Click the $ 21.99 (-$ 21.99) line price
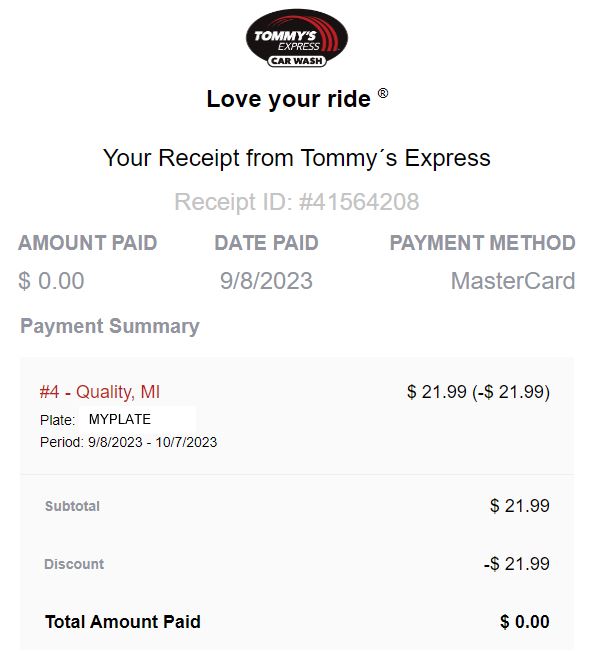 point(478,392)
